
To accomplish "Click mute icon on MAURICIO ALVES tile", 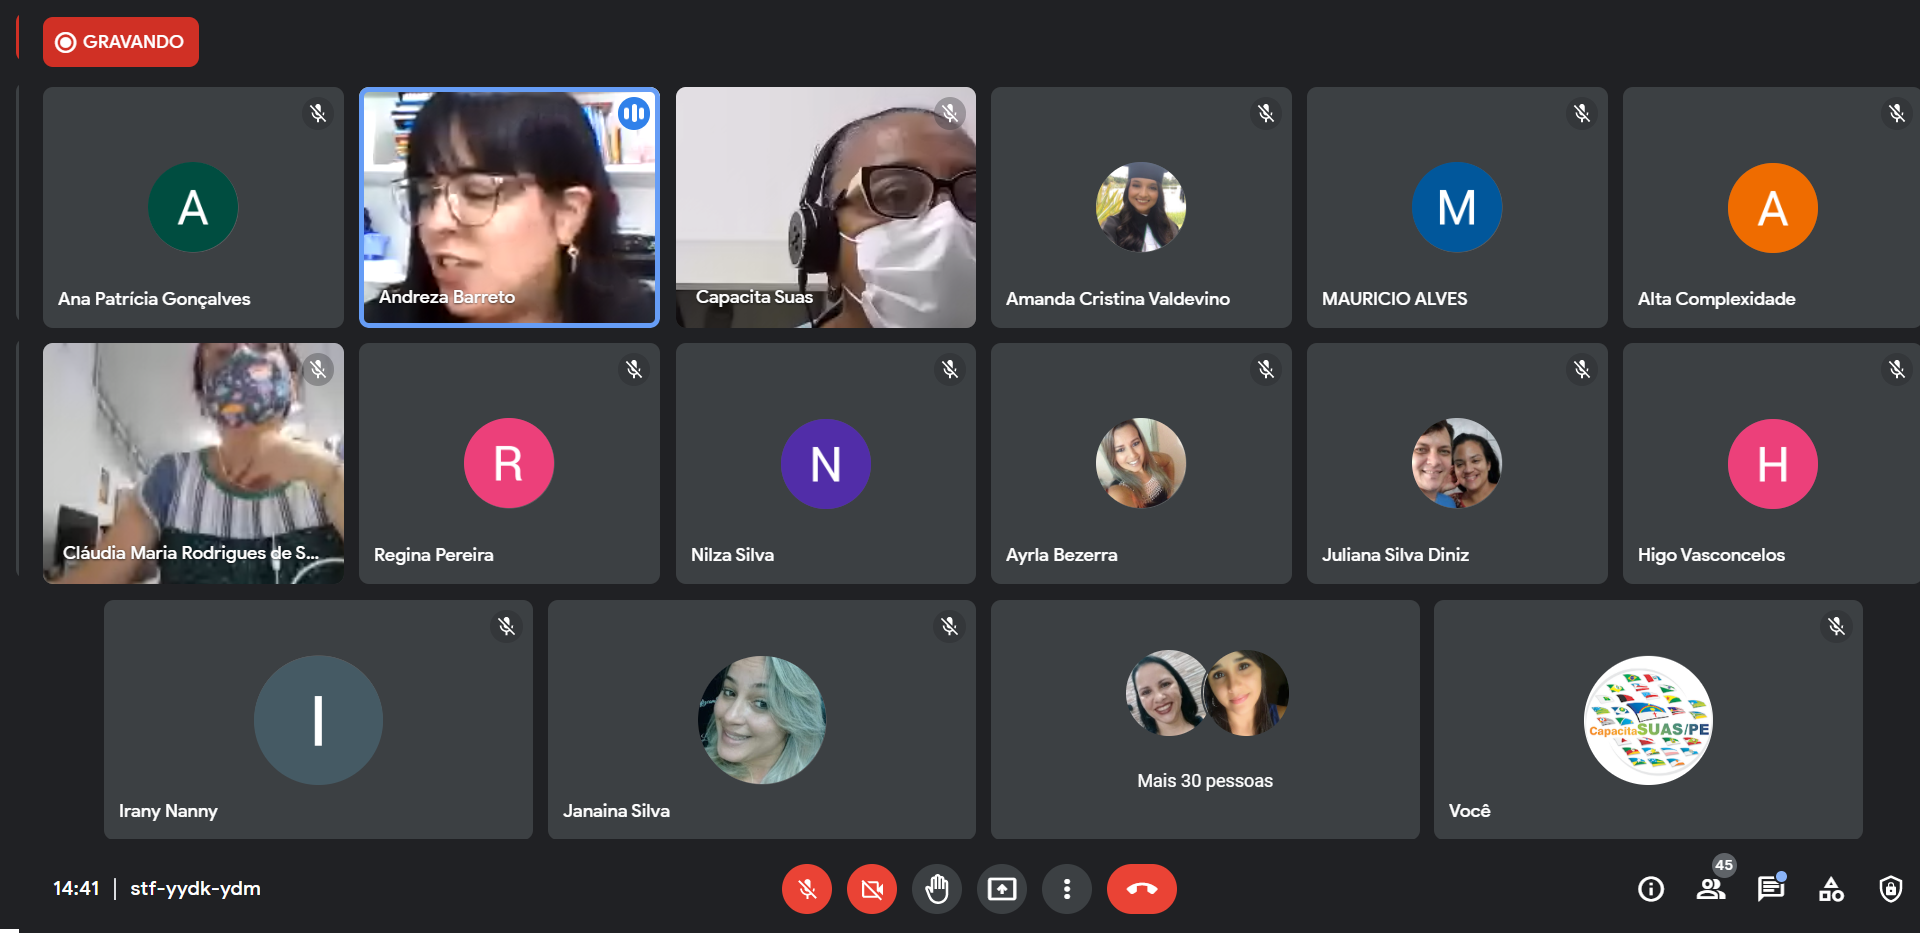I will (1582, 114).
